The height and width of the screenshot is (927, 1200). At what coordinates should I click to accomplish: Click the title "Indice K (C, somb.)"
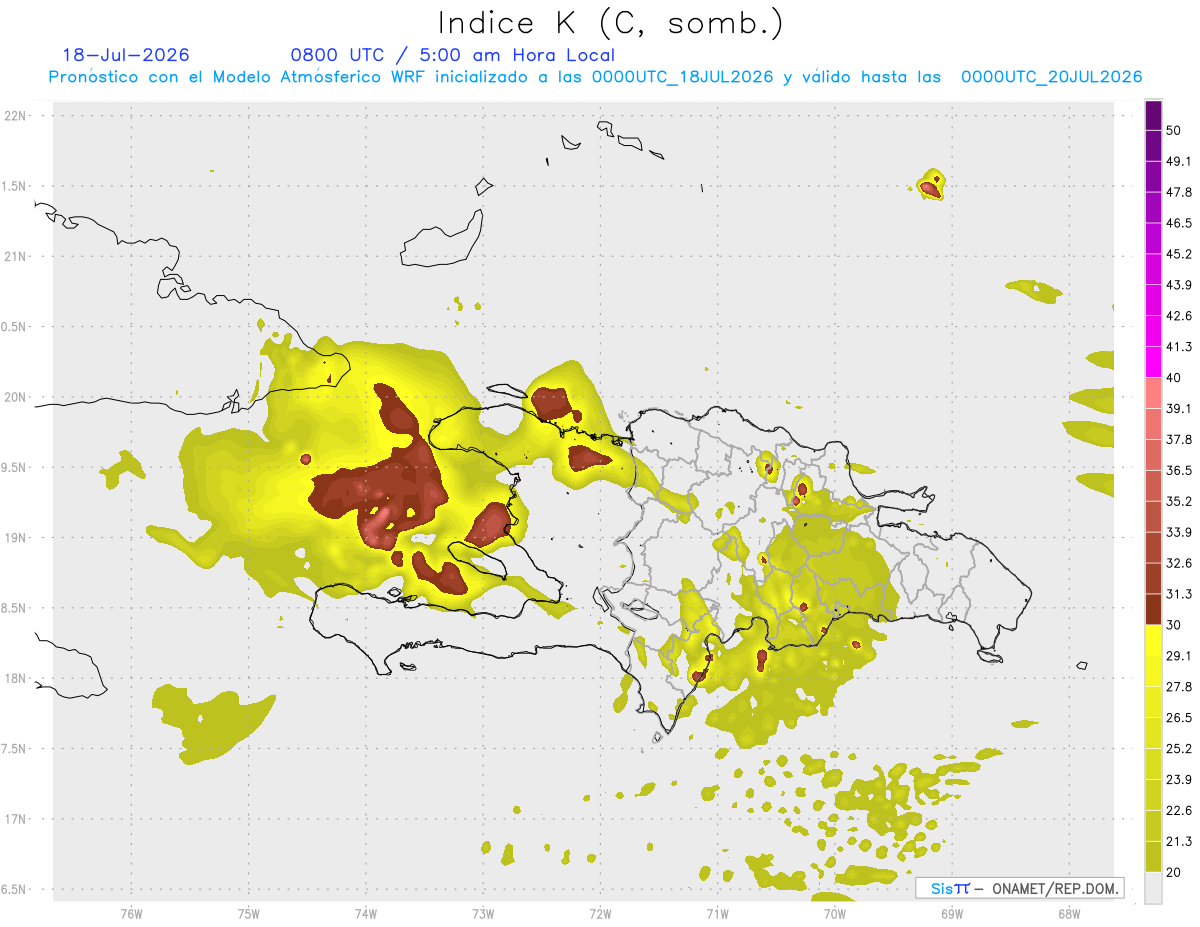pos(611,23)
